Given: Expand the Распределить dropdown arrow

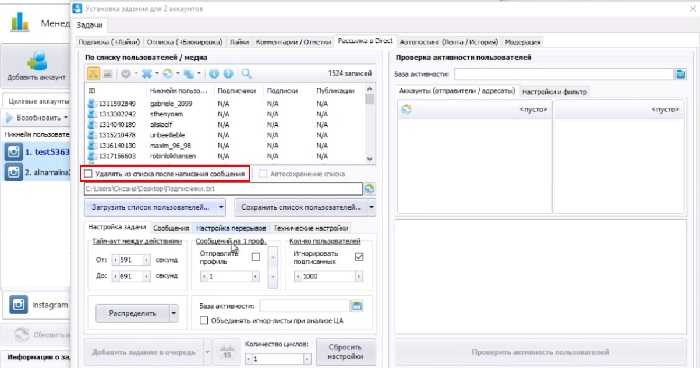Looking at the screenshot, I should click(x=173, y=313).
